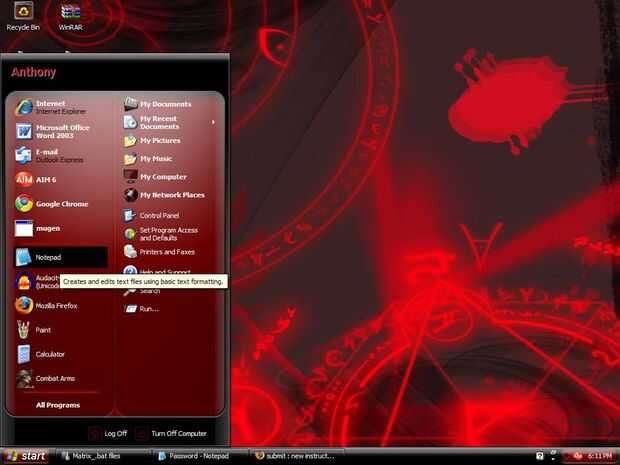Image resolution: width=620 pixels, height=465 pixels.
Task: Open the mugen program icon
Action: point(24,228)
